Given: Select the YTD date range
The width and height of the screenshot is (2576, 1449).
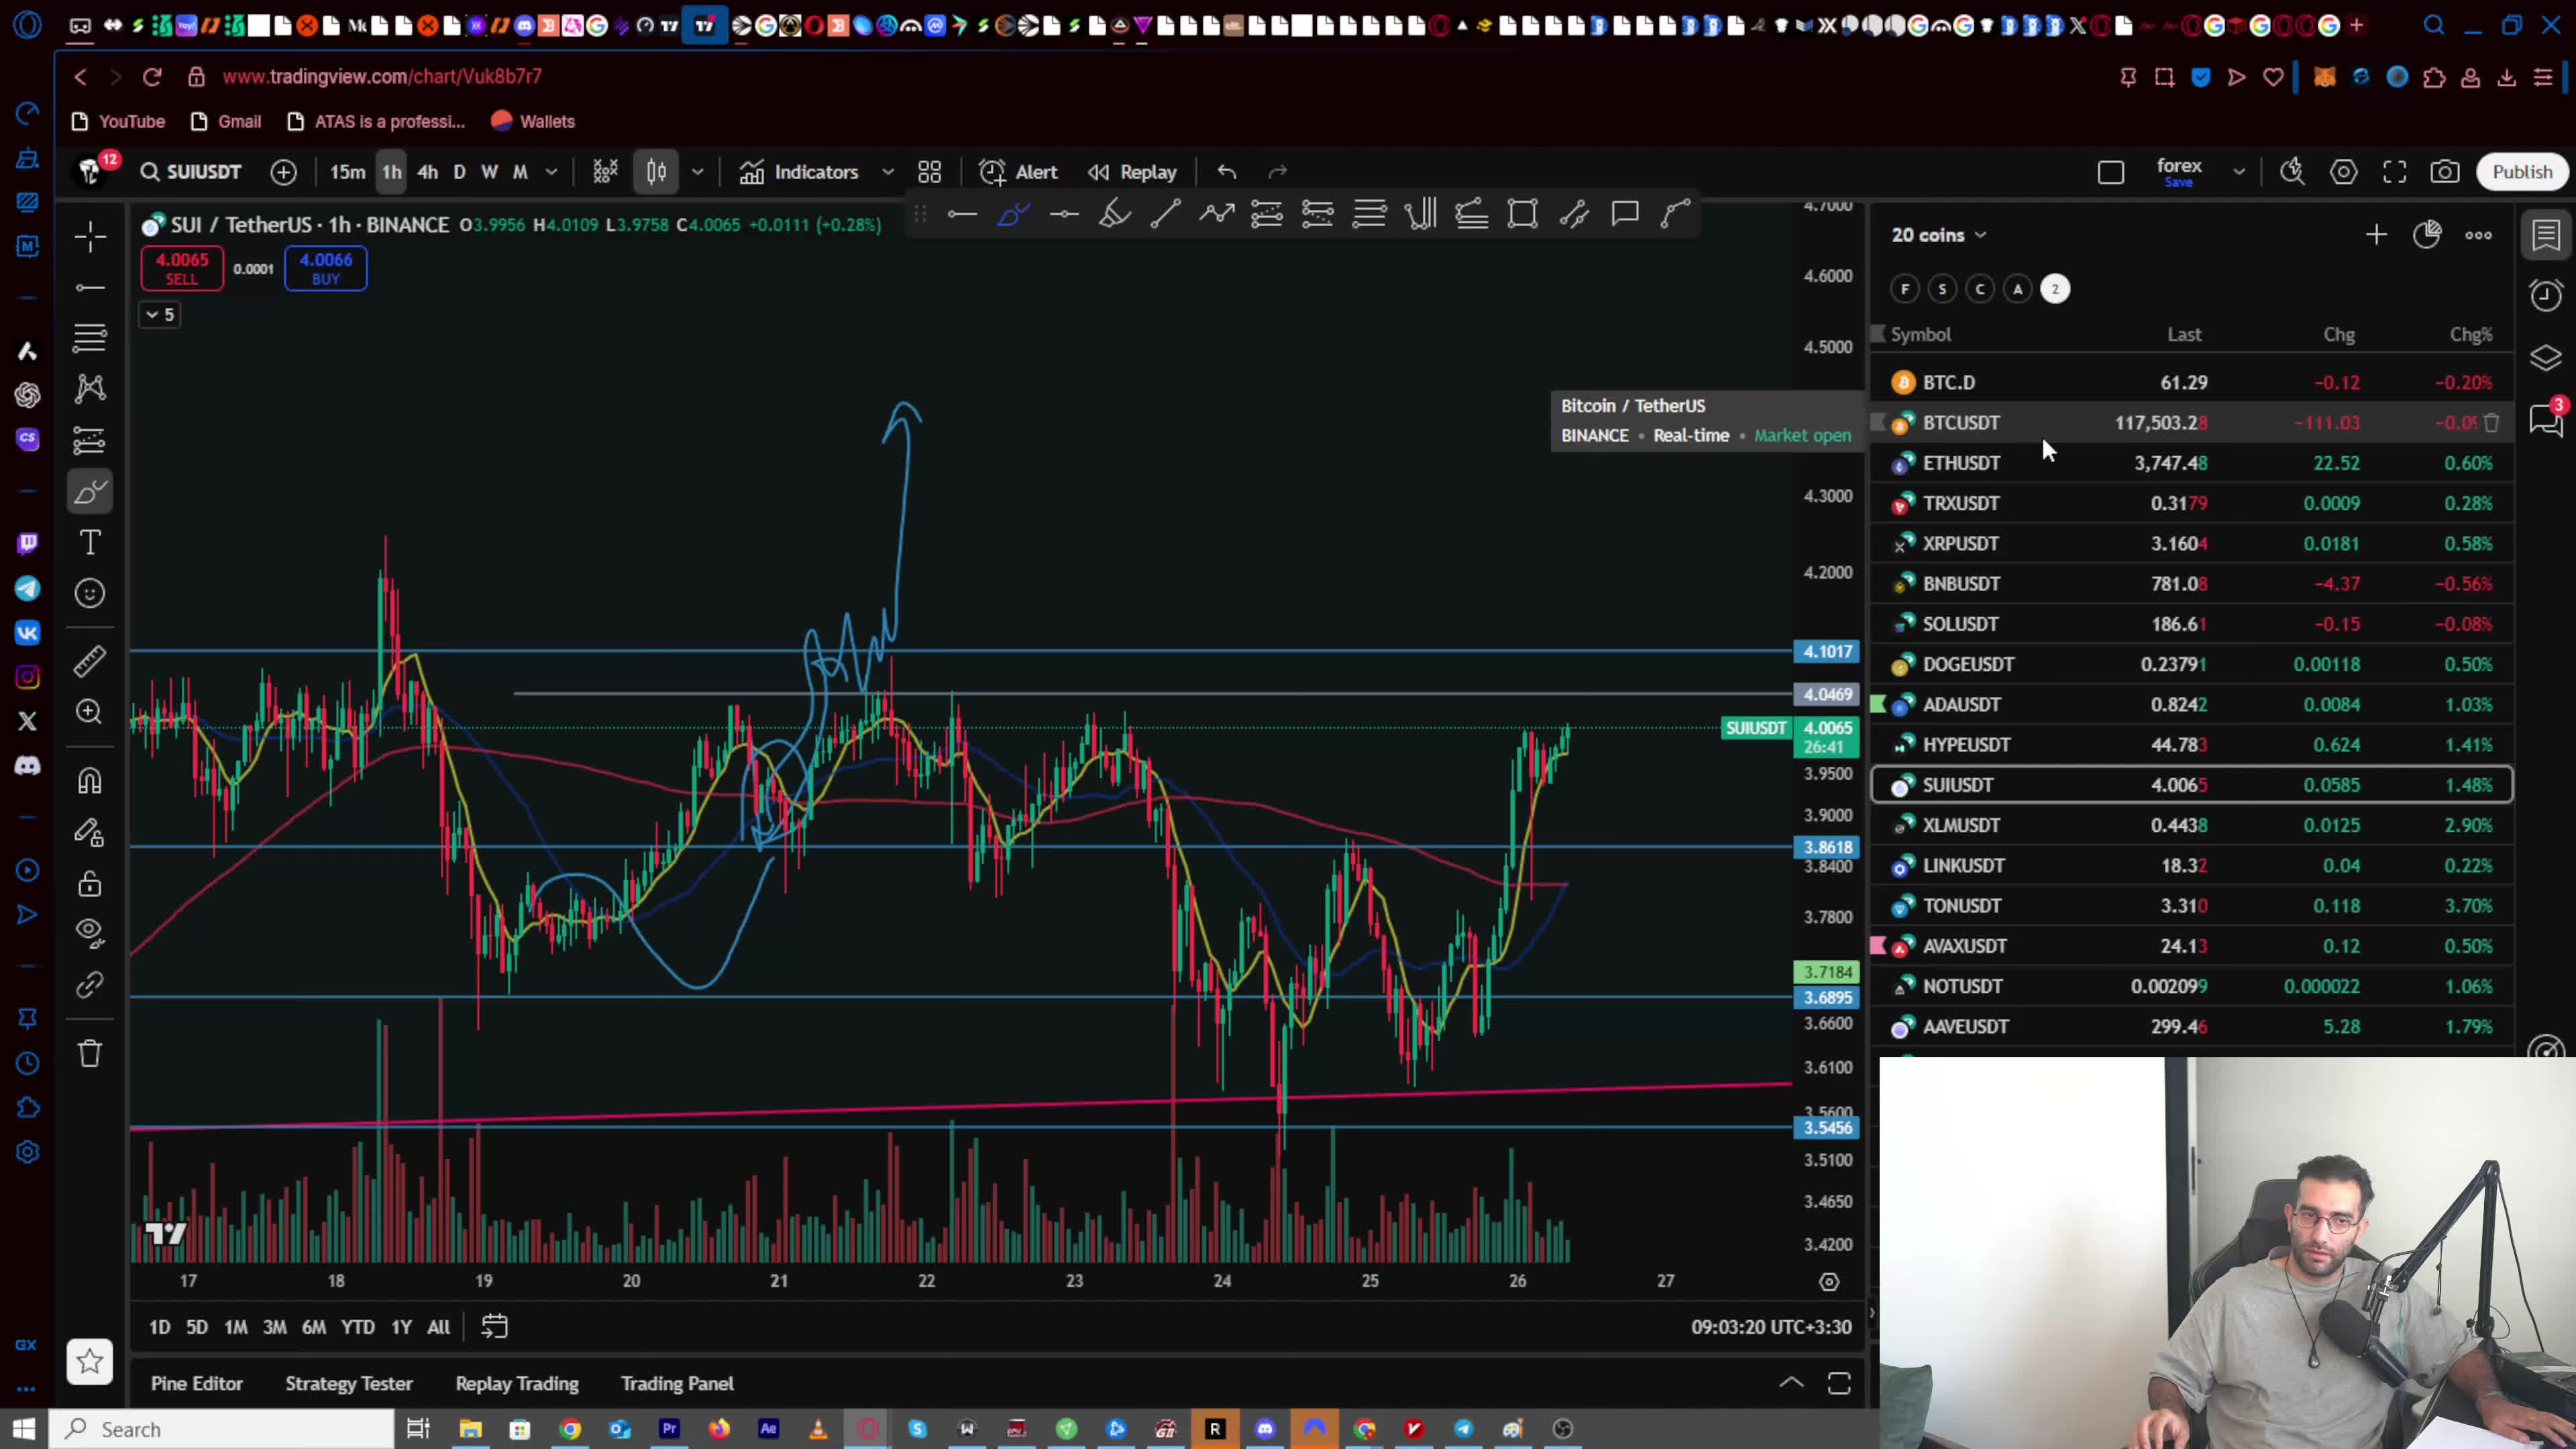Looking at the screenshot, I should pyautogui.click(x=357, y=1327).
